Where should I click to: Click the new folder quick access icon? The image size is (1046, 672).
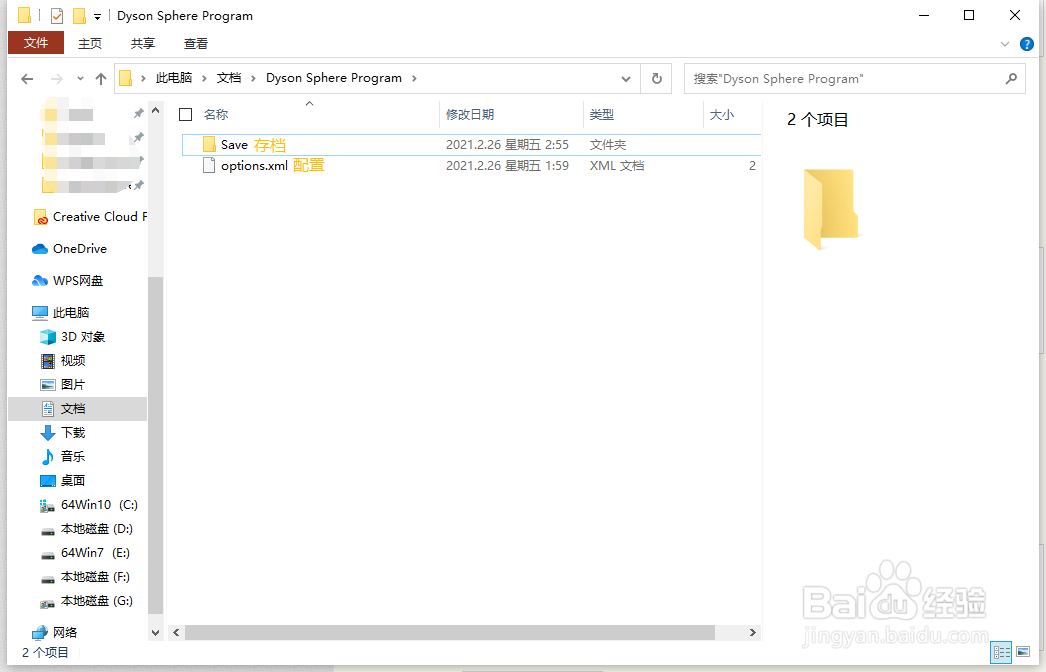tap(79, 15)
